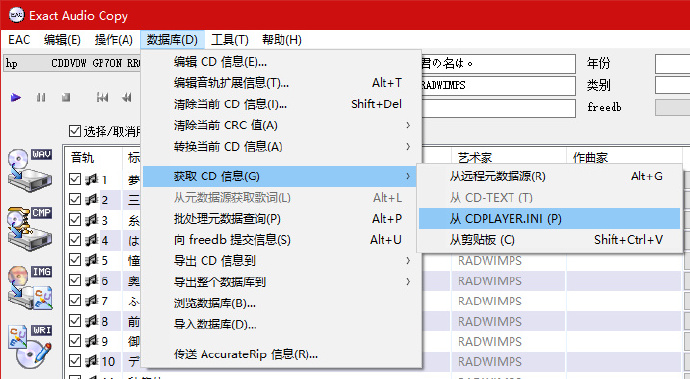Screen dimensions: 690x379
Task: Expand the 清除当前 CRC 值 submenu
Action: tap(280, 125)
